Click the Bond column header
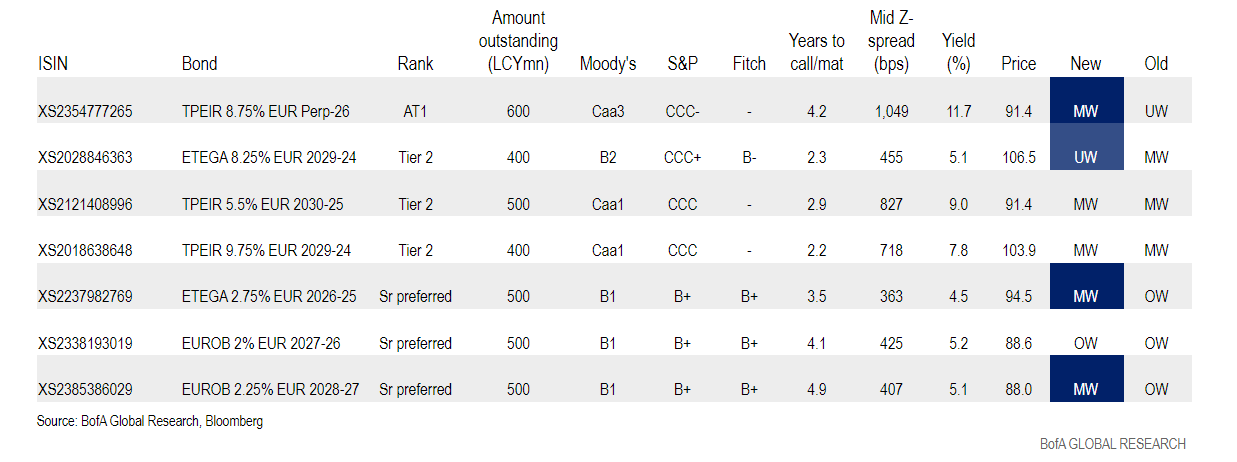The image size is (1237, 462). (199, 64)
